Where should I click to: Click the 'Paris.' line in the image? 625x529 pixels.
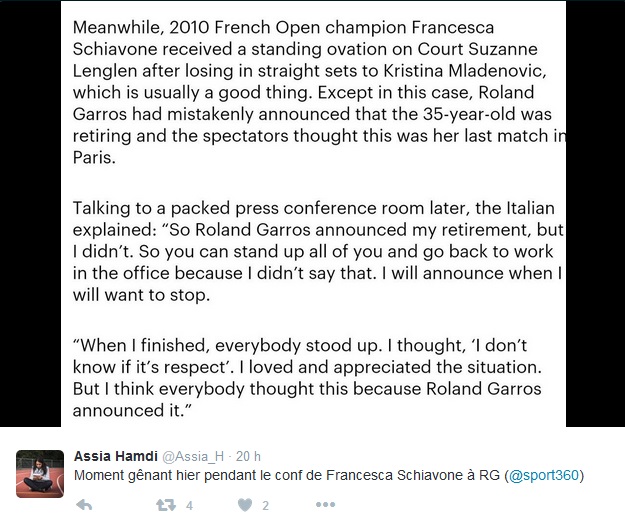(x=94, y=157)
